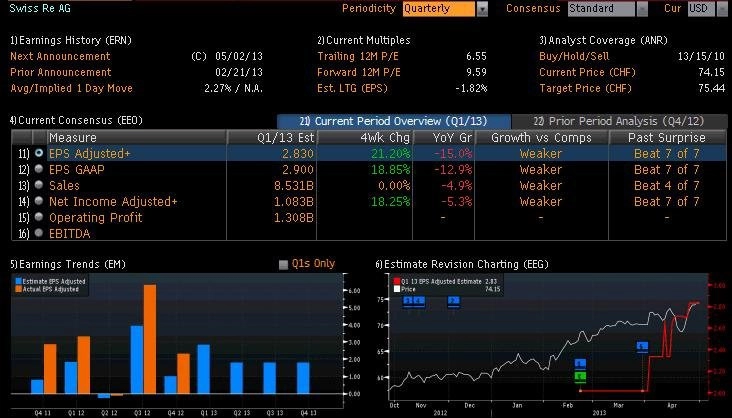Click the blue Estimate EPS Adjusted legend swatch
Viewport: 732px width, 418px height.
(19, 281)
